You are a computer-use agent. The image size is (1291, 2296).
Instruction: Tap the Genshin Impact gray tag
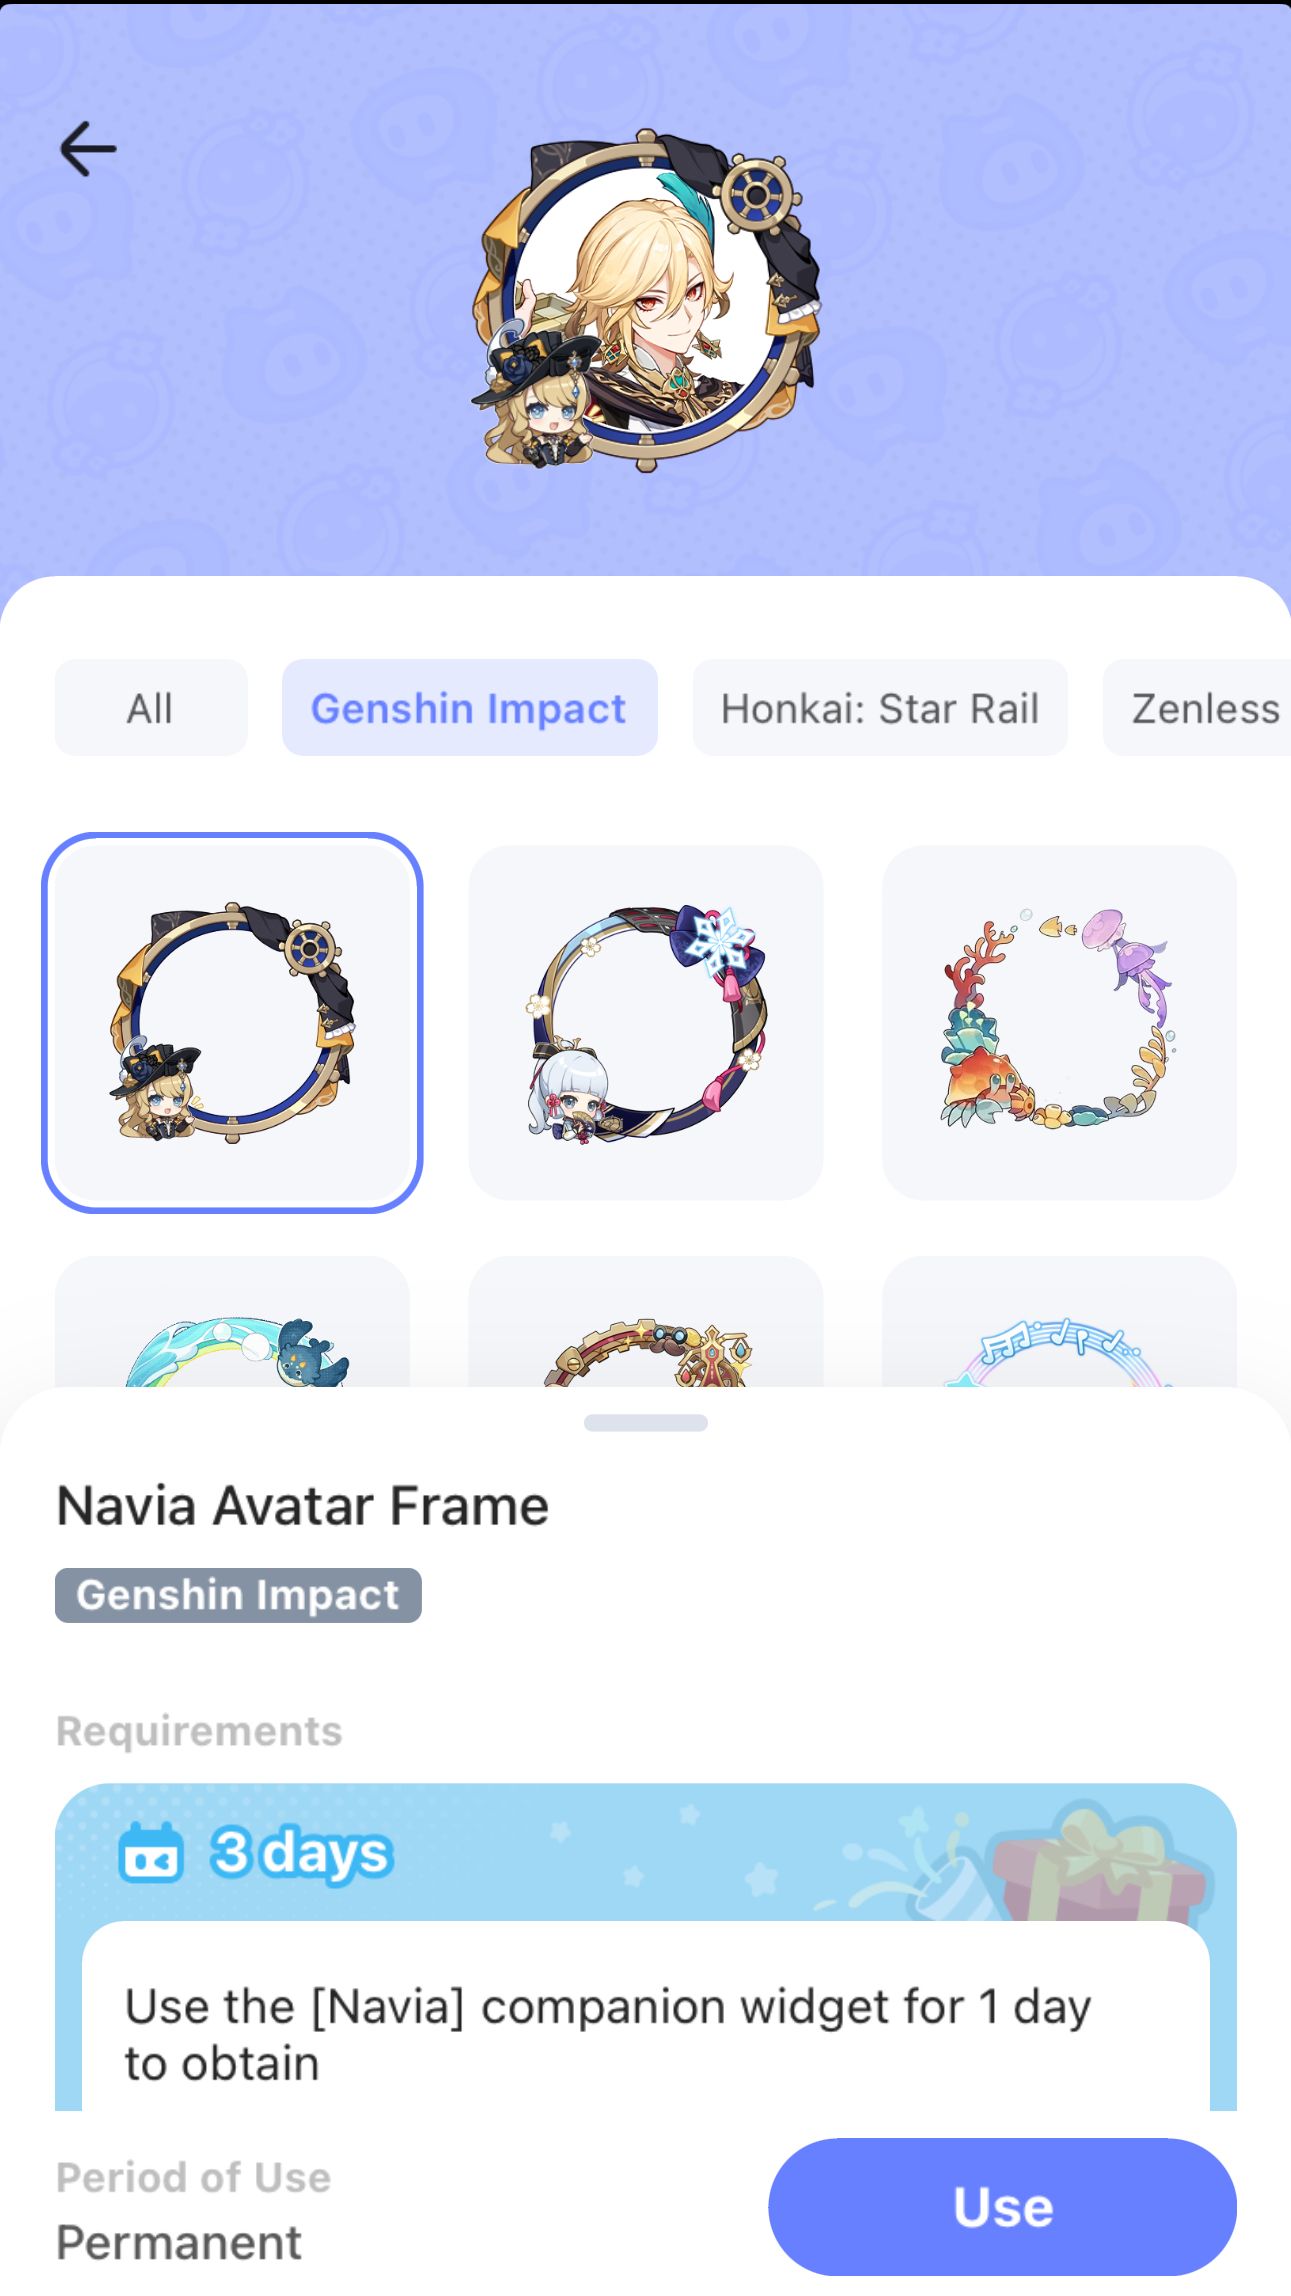238,1595
